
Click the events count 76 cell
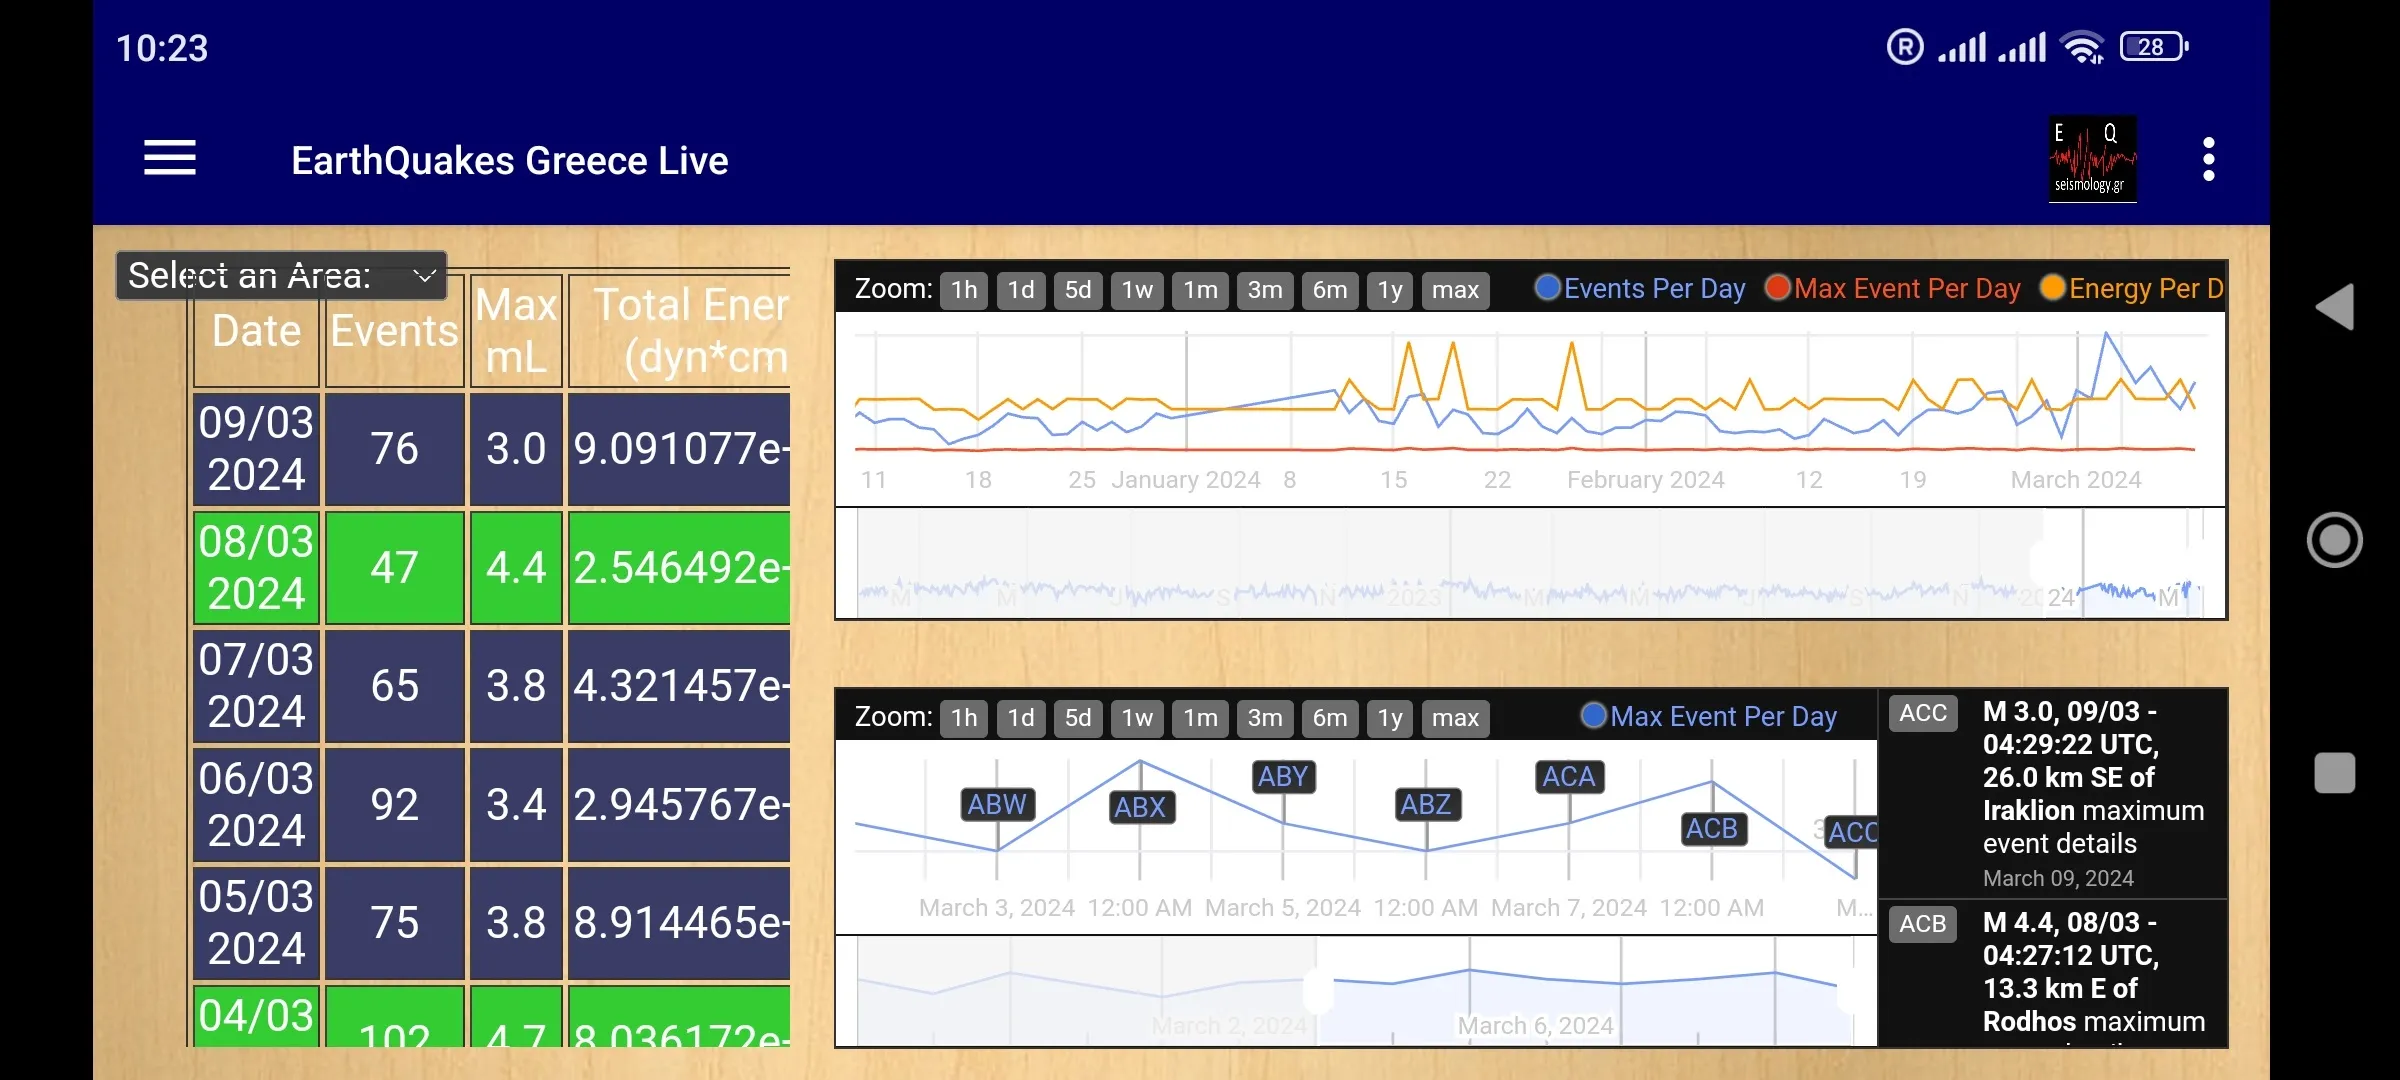point(394,448)
